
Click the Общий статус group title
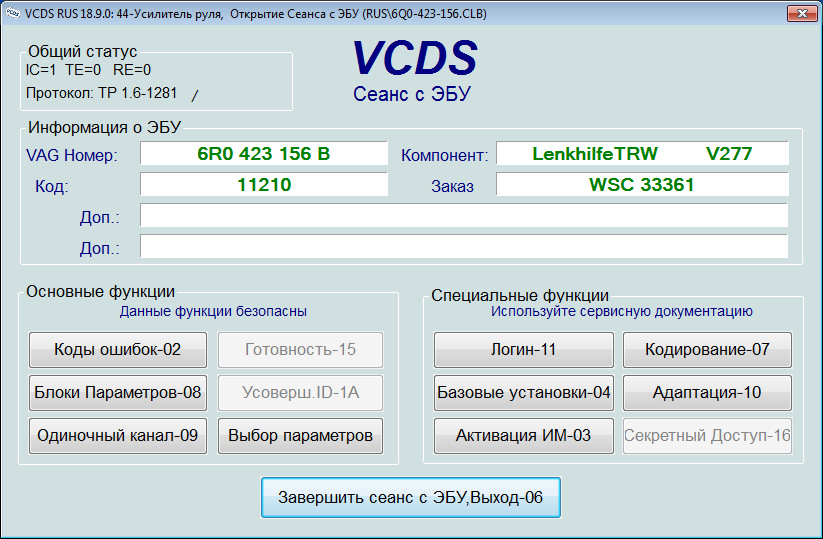tap(82, 51)
